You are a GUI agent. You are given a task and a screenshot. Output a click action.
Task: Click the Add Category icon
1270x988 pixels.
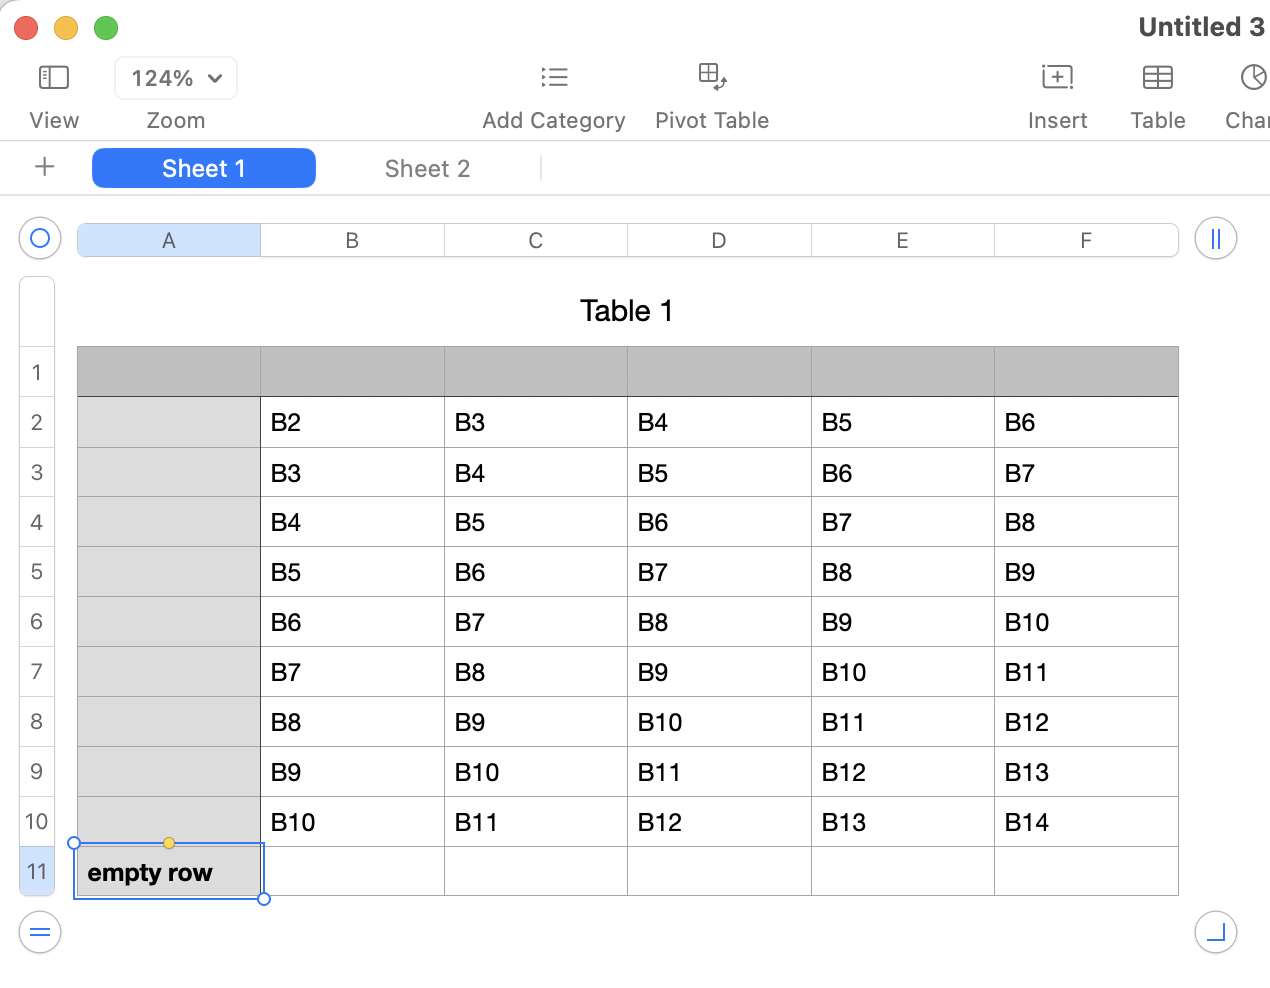coord(554,78)
